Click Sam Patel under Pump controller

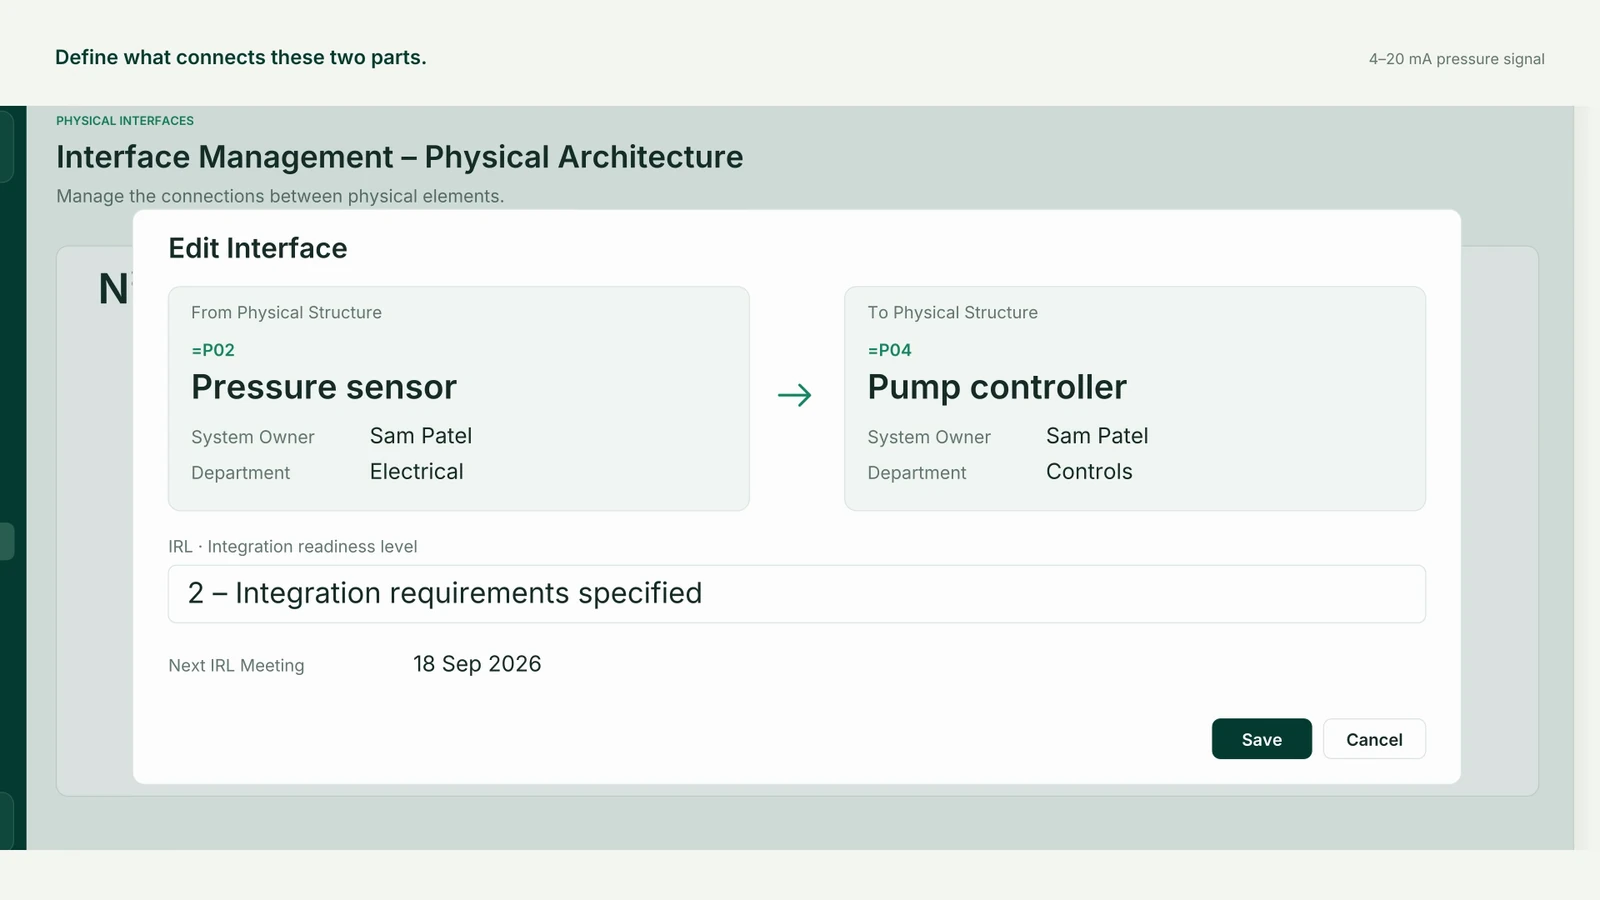[x=1097, y=436]
